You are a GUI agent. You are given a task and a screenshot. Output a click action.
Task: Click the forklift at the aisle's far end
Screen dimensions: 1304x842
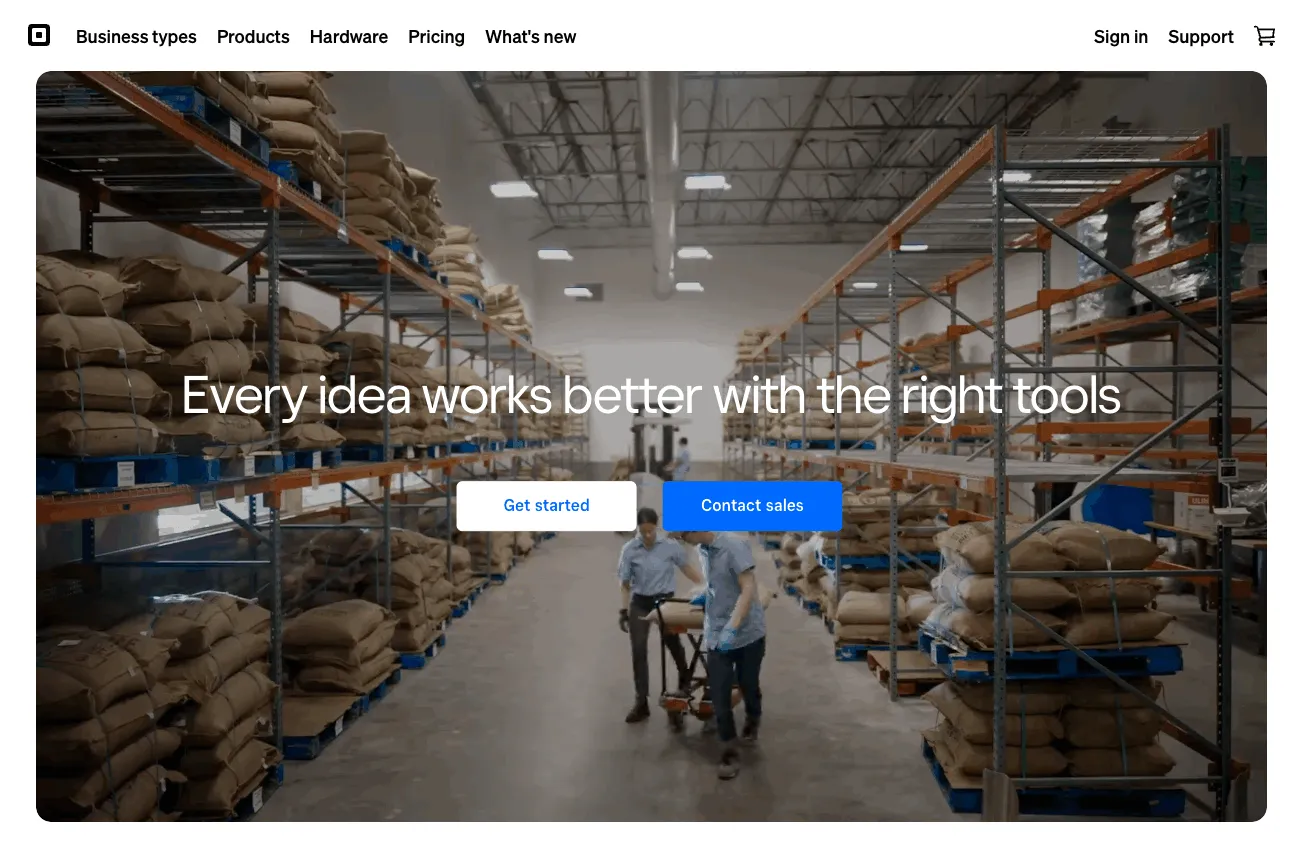coord(652,450)
